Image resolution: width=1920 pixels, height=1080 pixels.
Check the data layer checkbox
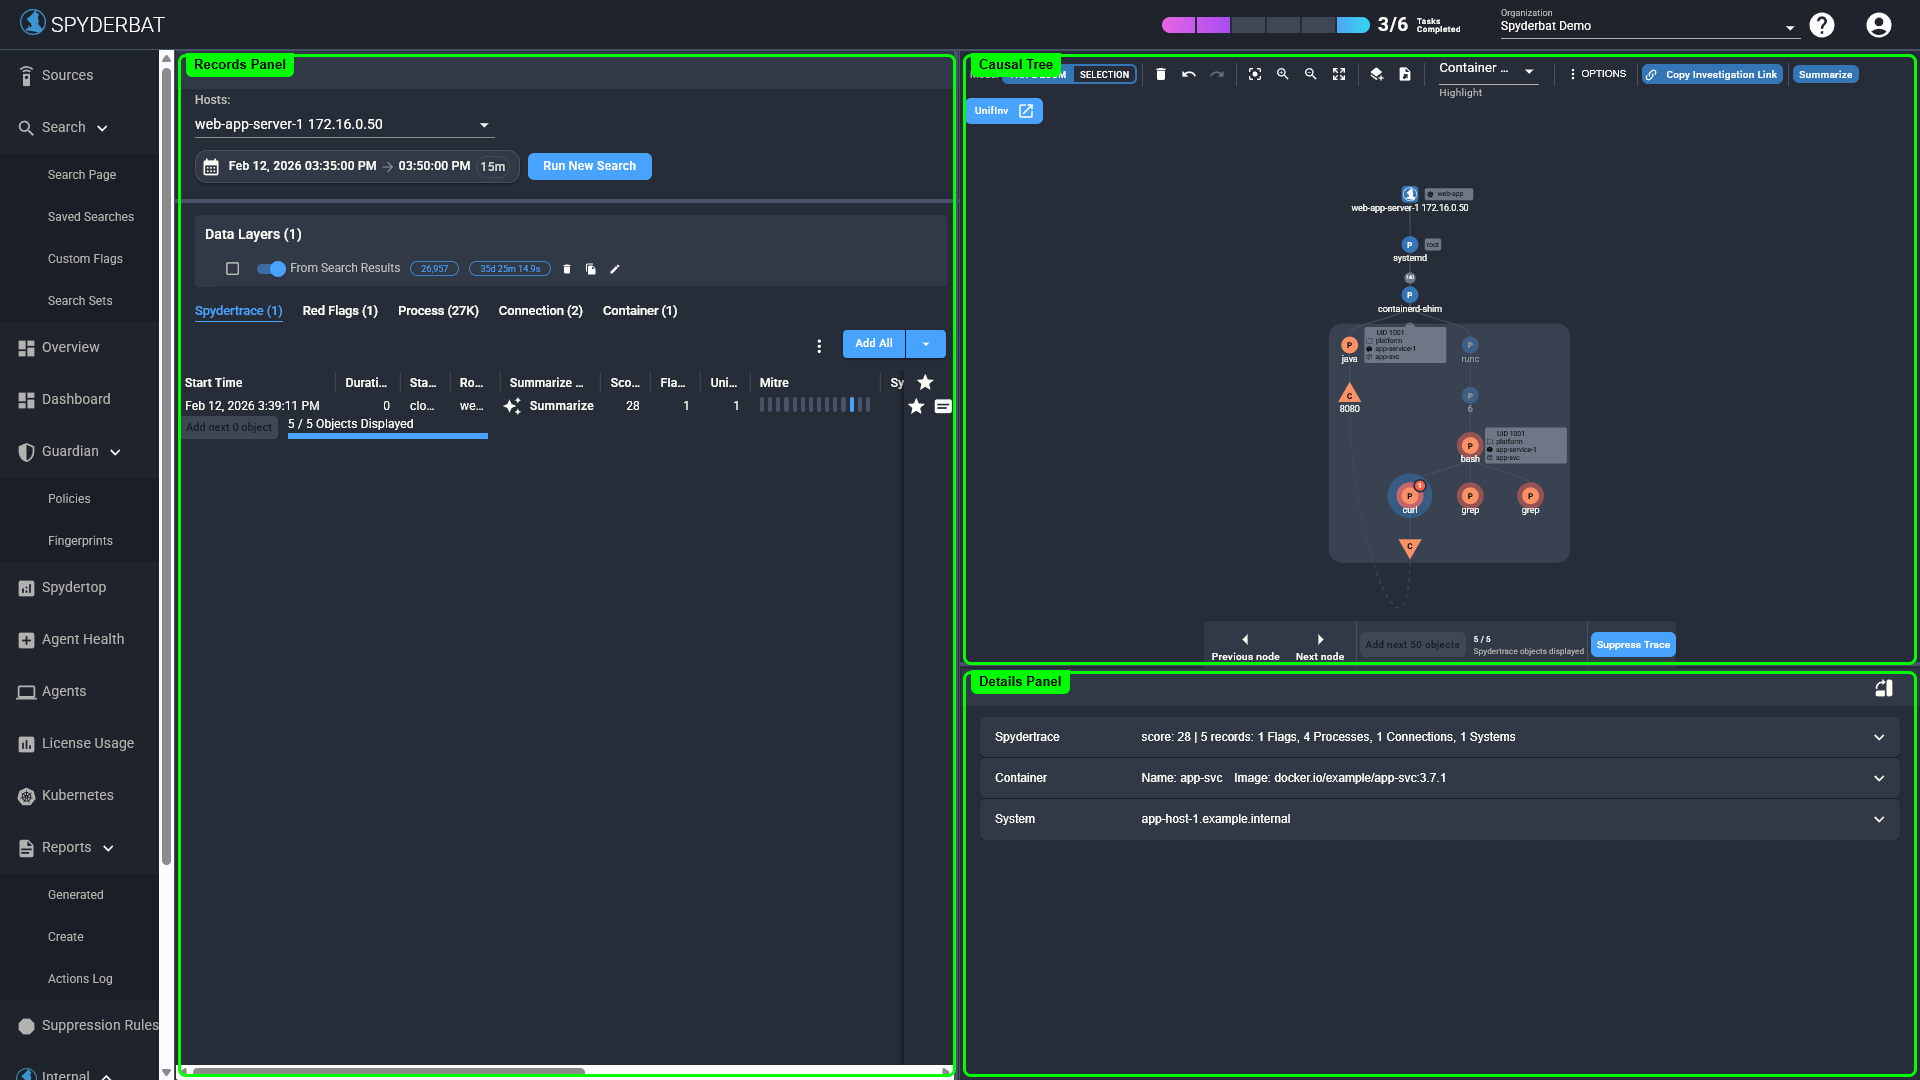pyautogui.click(x=233, y=269)
